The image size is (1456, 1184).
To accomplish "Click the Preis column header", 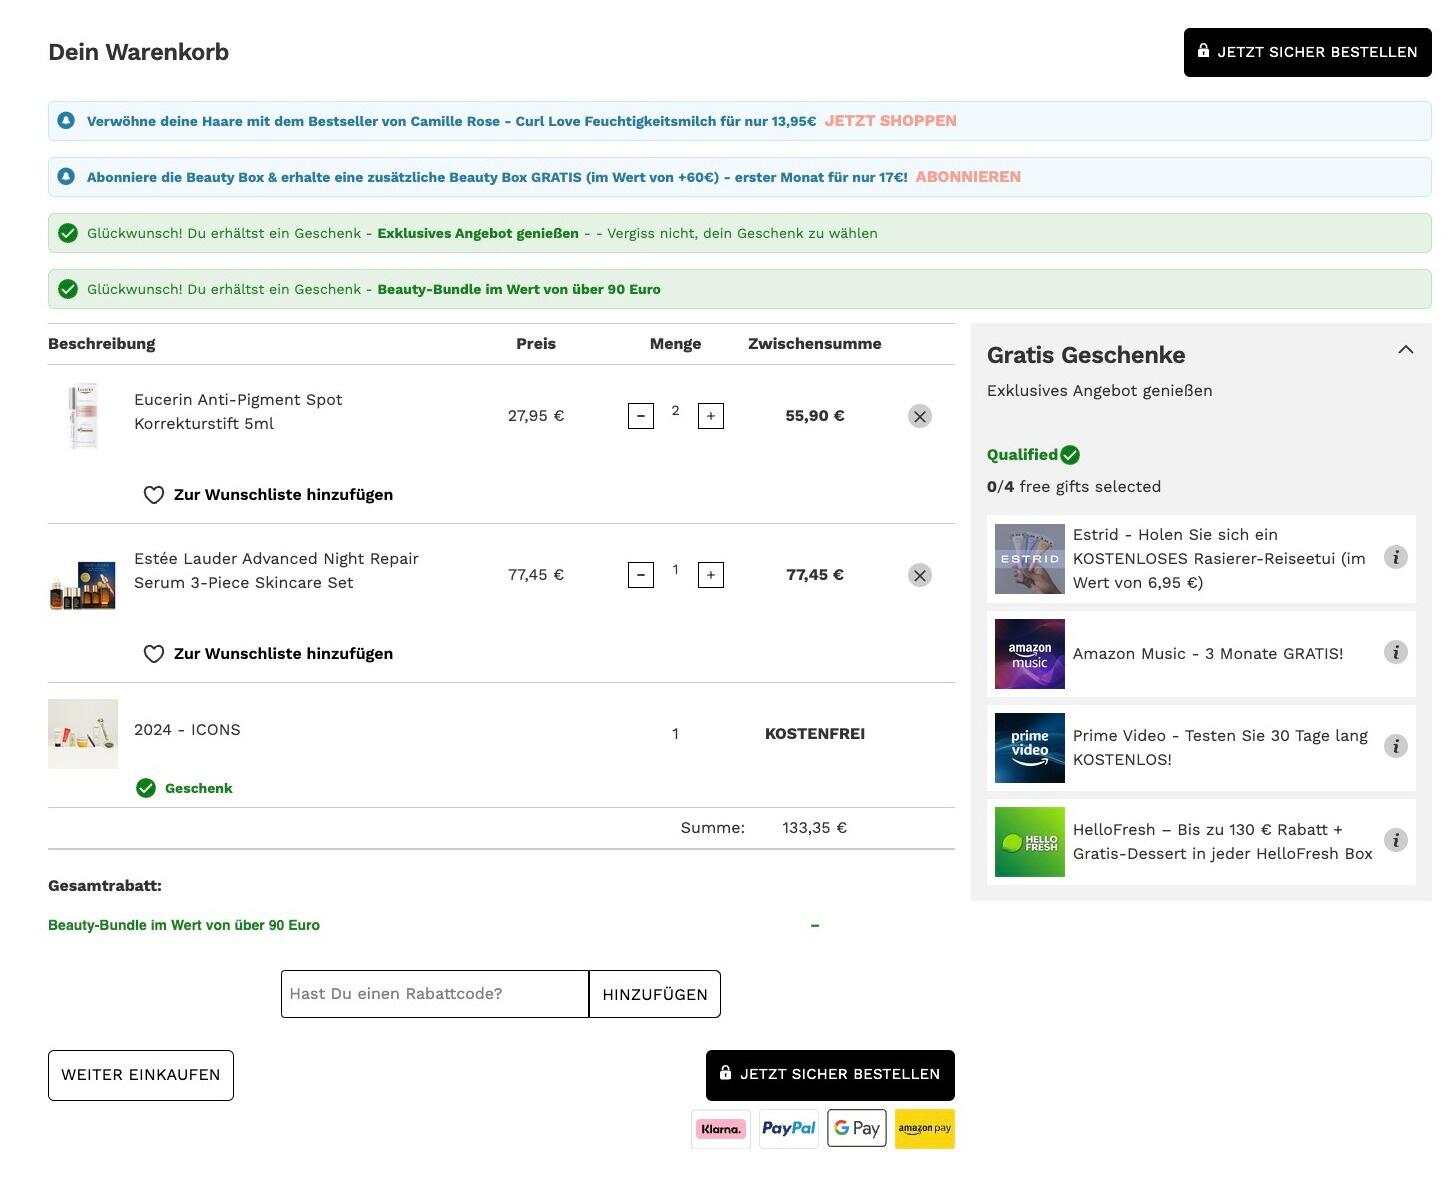I will (536, 344).
